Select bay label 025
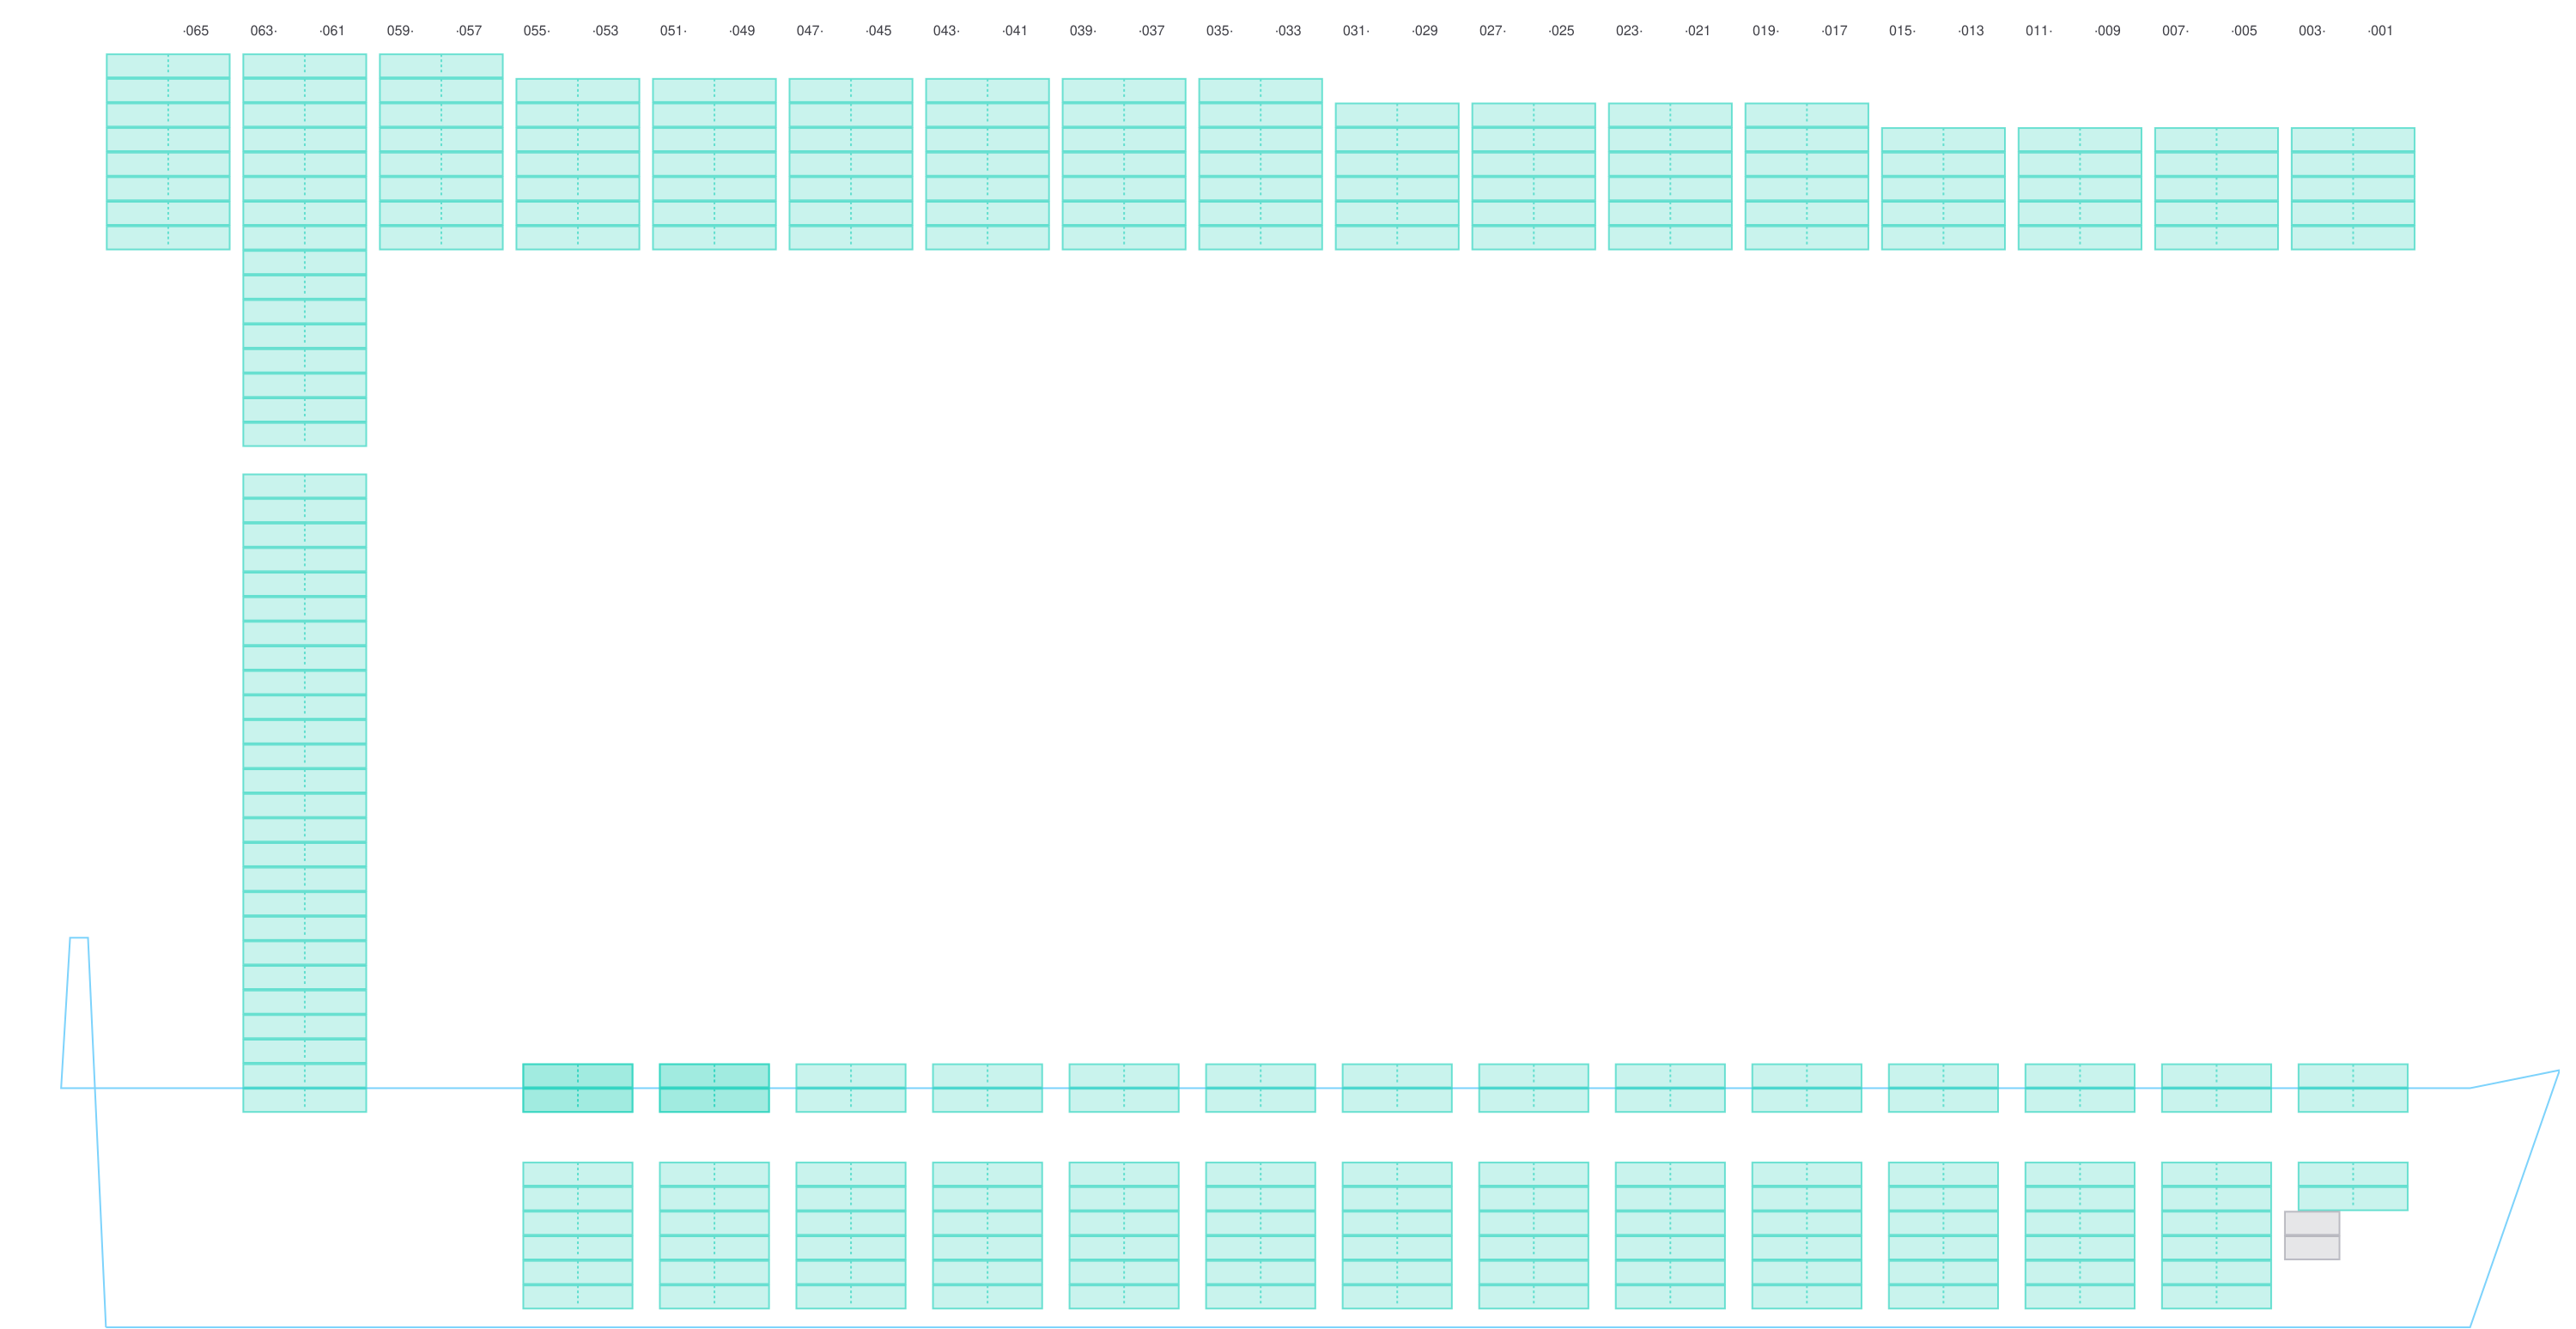This screenshot has height=1329, width=2576. 1561,31
